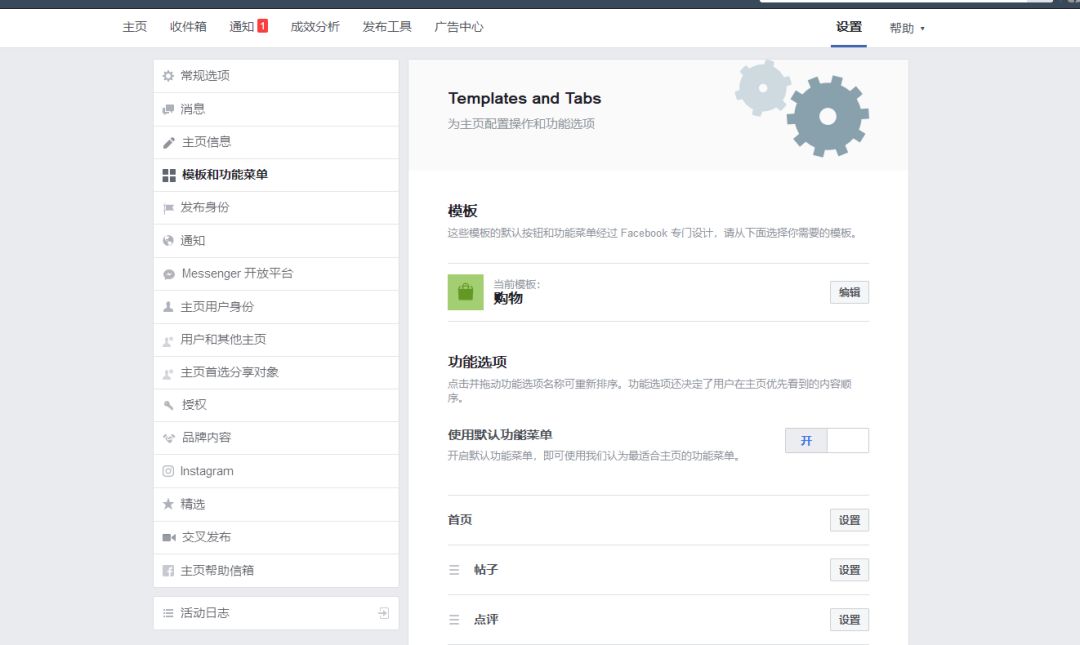
Task: Click the pencil icon for 主页信息
Action: point(167,141)
